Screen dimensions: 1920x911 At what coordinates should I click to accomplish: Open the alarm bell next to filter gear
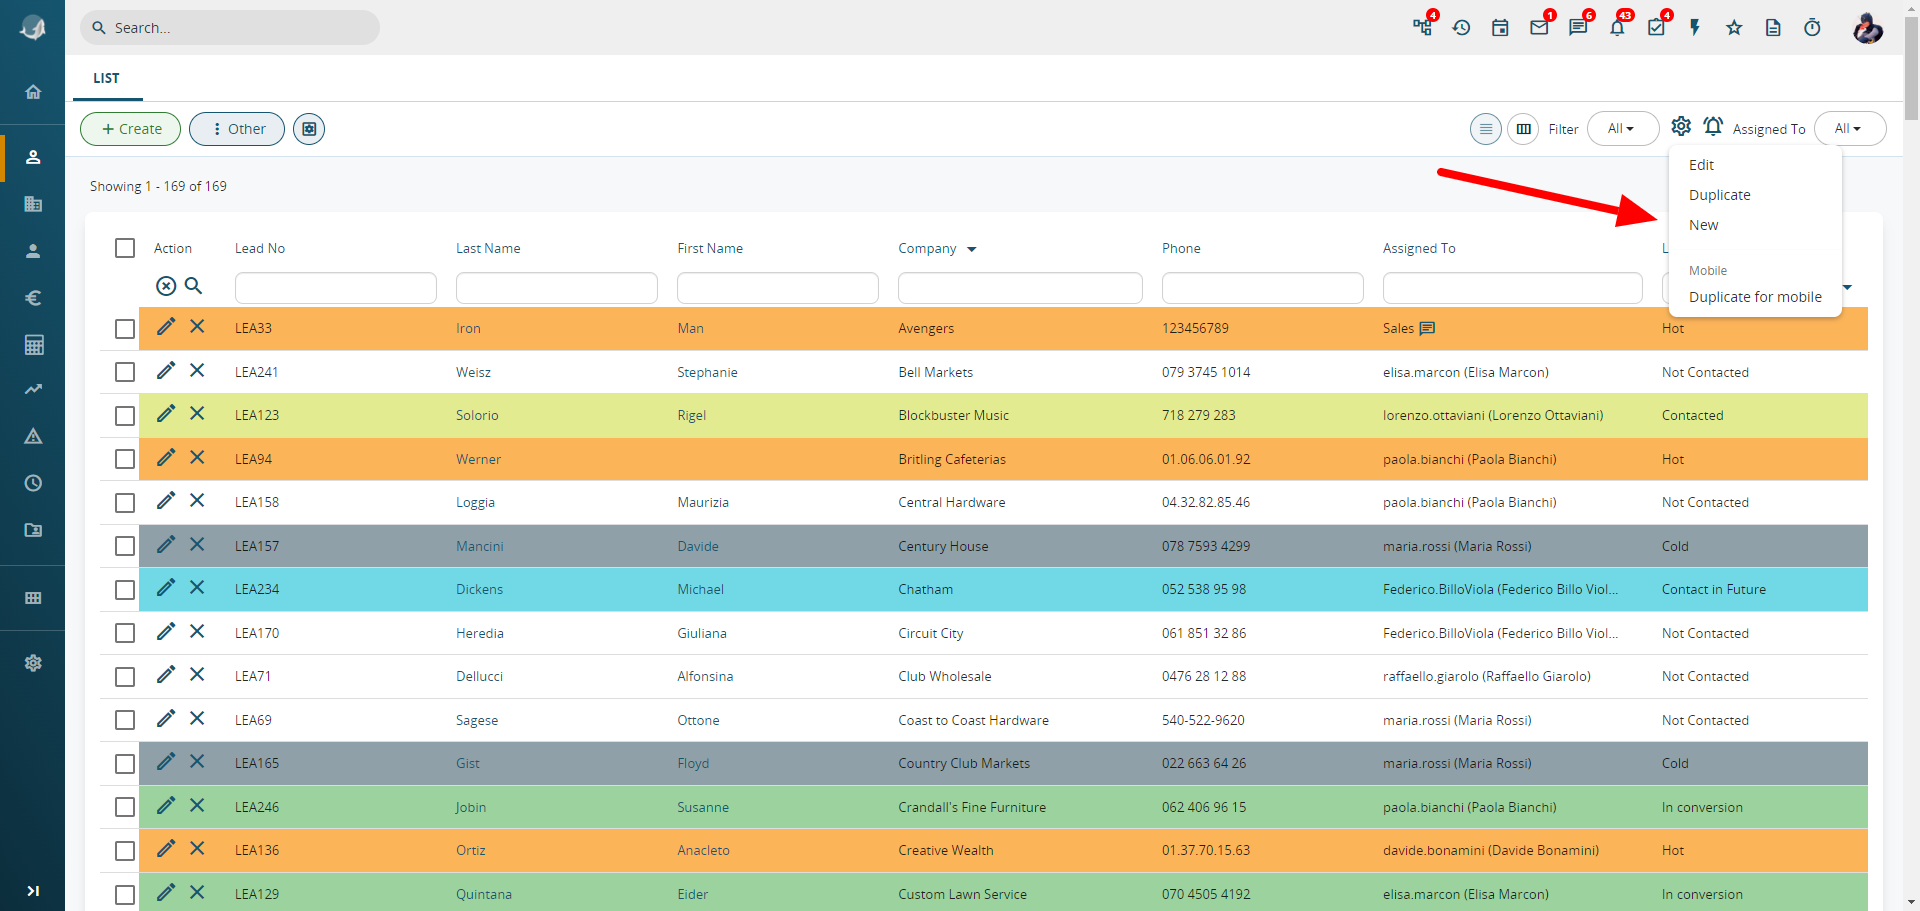1713,126
